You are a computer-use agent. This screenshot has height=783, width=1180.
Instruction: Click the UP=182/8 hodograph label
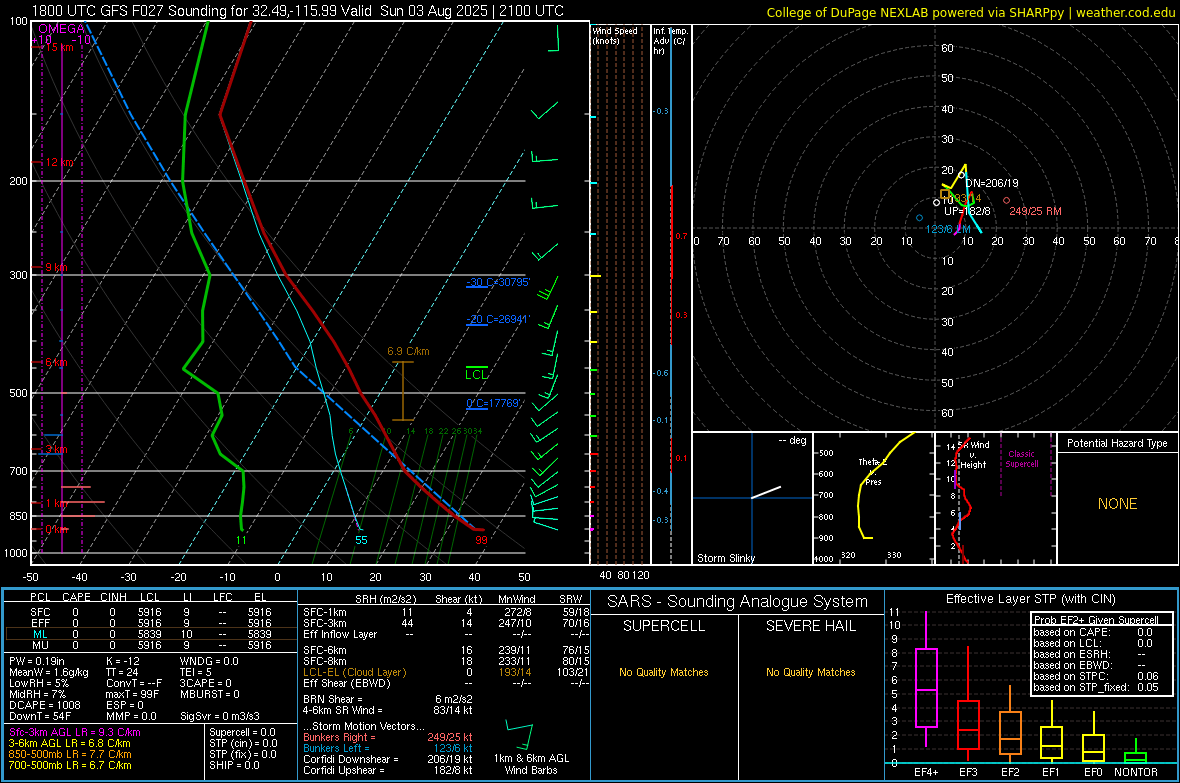click(x=967, y=211)
